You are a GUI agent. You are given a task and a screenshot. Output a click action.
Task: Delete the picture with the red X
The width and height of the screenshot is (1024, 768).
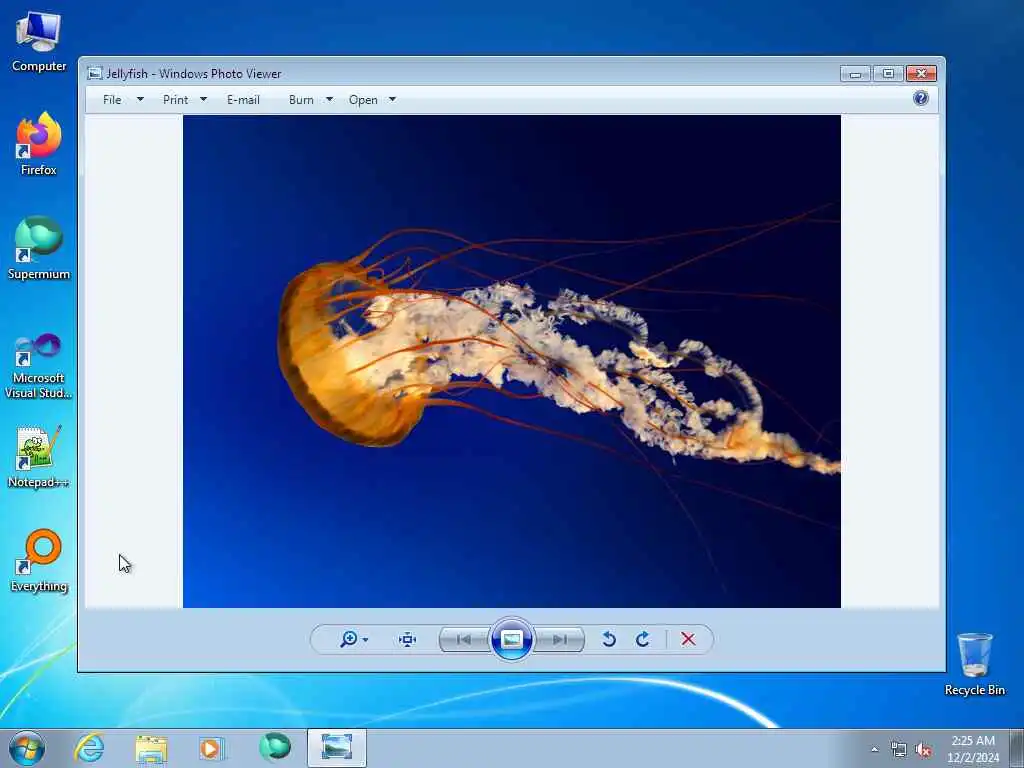(688, 639)
